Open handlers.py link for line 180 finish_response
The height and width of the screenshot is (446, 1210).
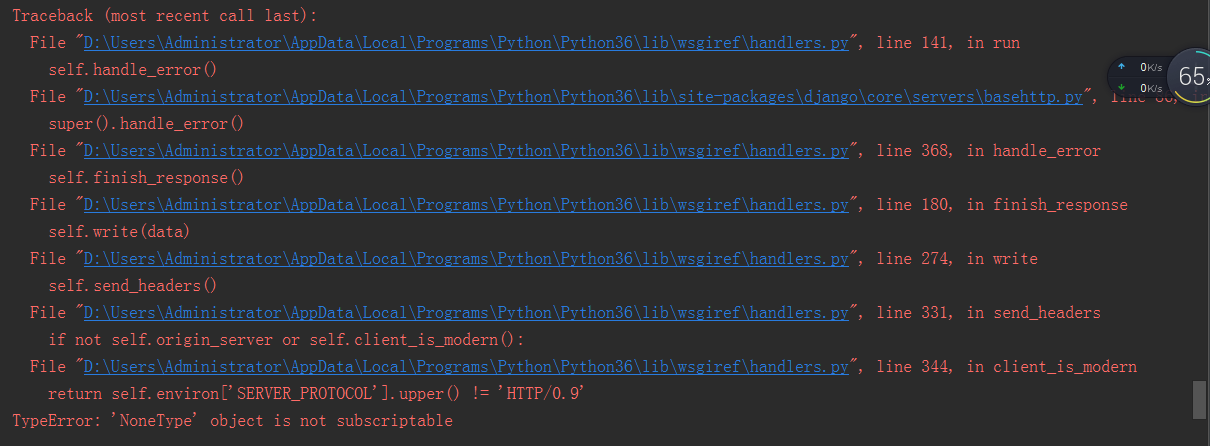466,205
